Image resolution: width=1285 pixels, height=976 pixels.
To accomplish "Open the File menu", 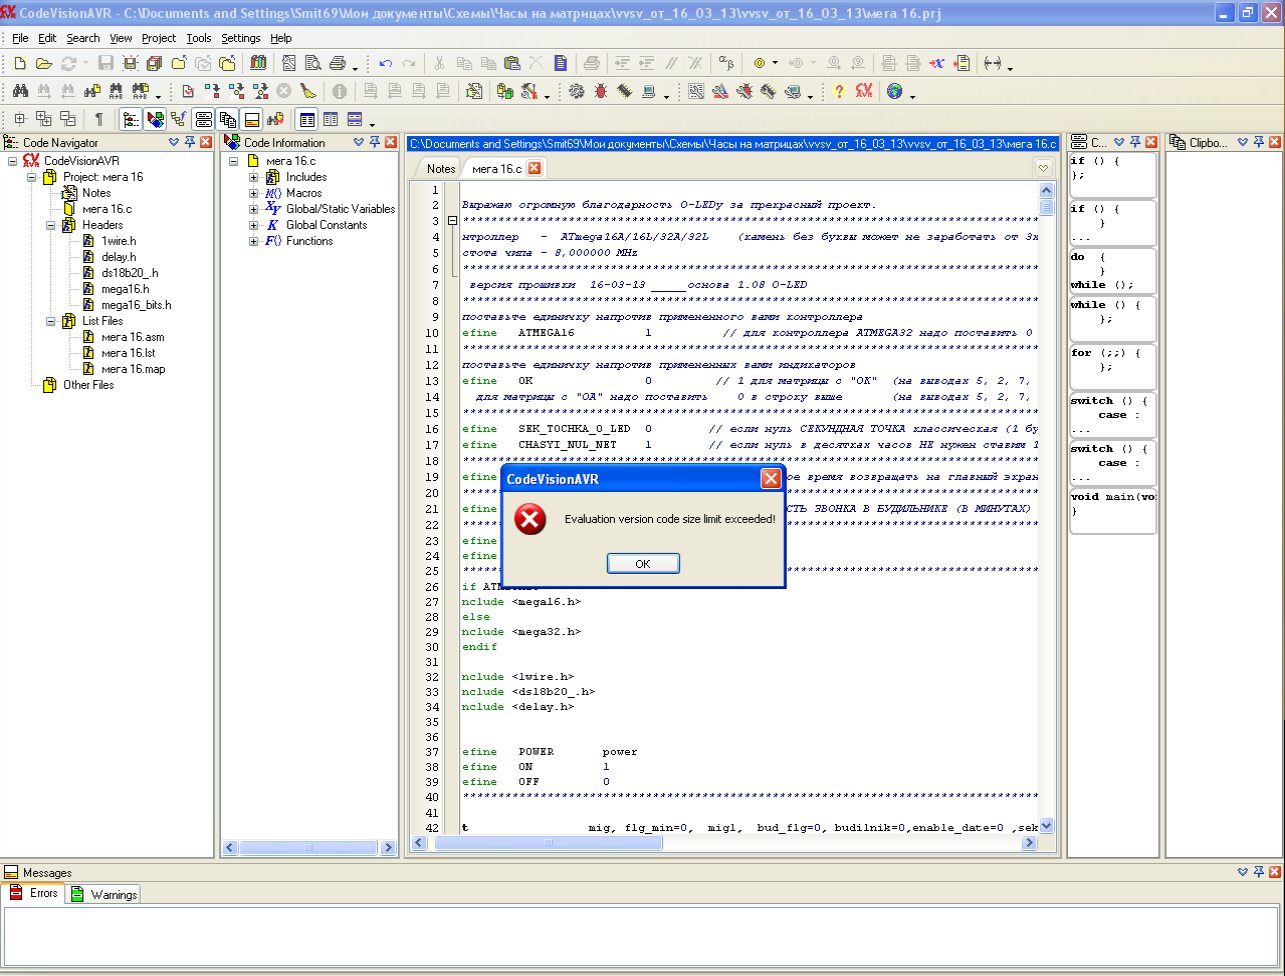I will [20, 38].
